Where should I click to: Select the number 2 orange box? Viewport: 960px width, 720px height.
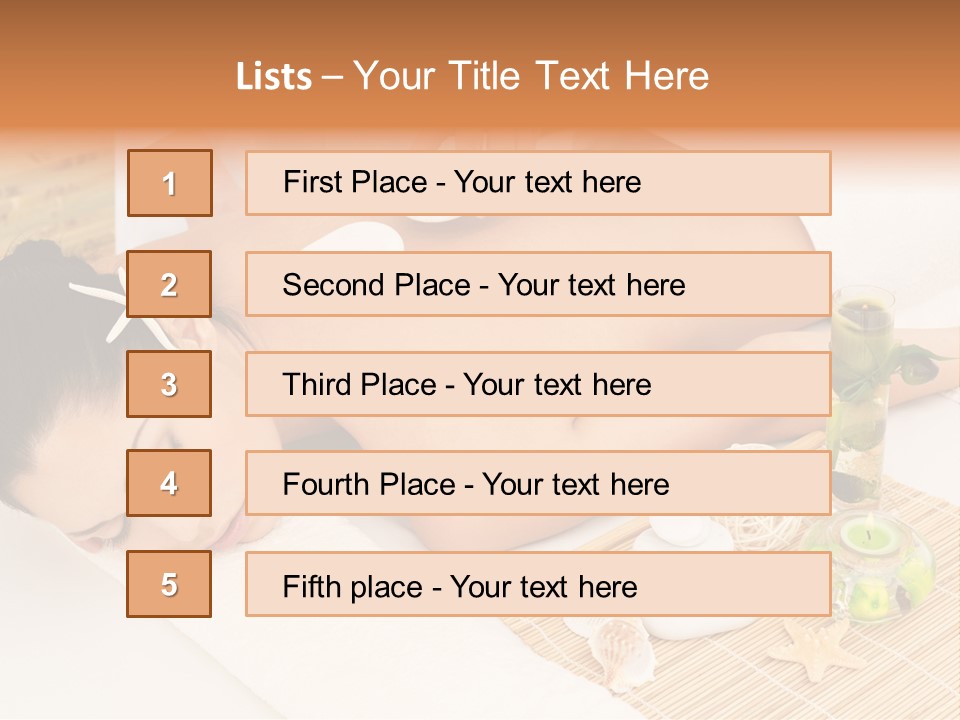[169, 284]
